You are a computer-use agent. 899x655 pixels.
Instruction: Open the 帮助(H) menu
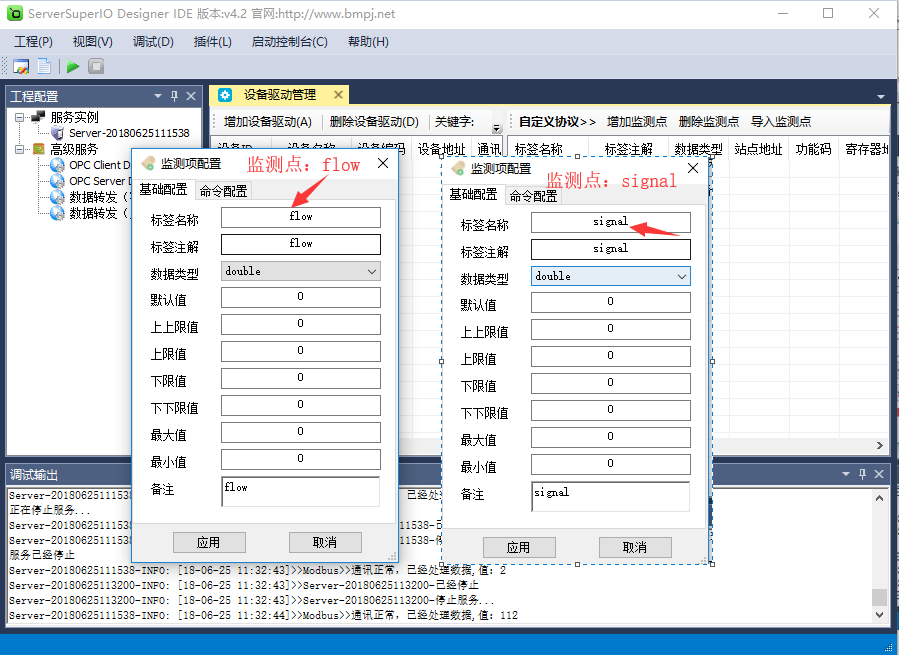tap(368, 42)
